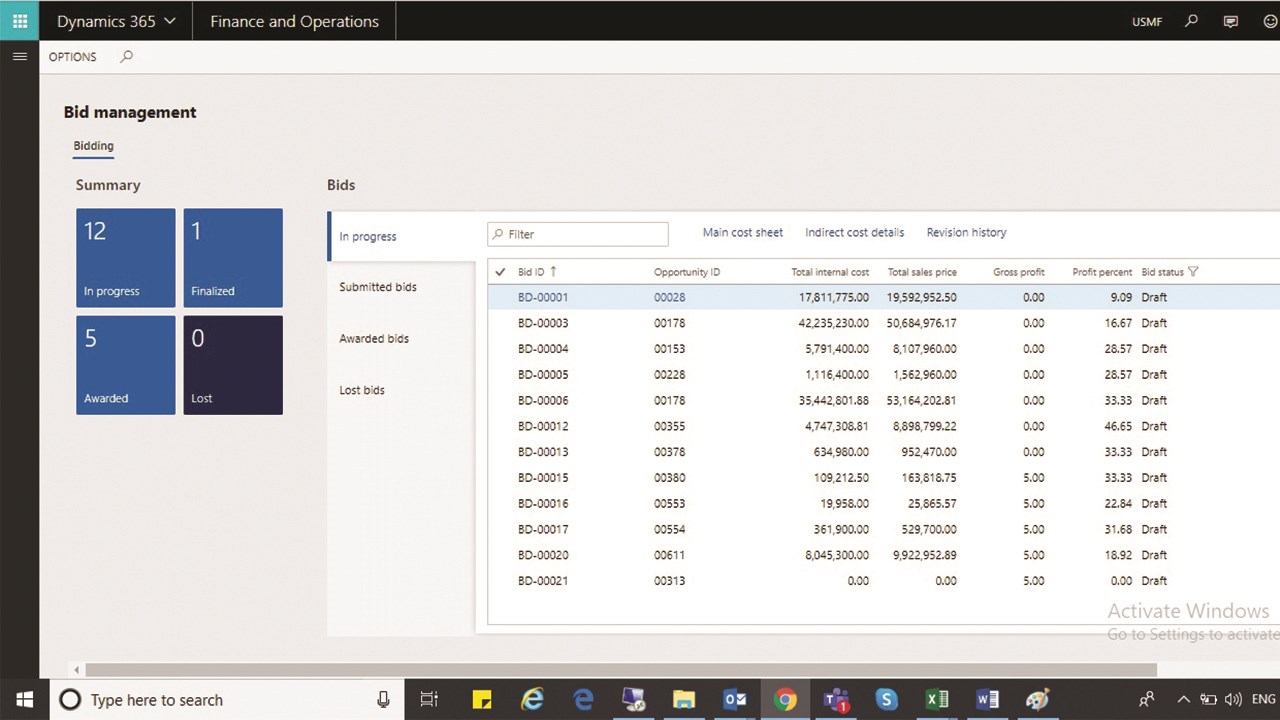
Task: Click the Finance and Operations title
Action: pos(294,21)
